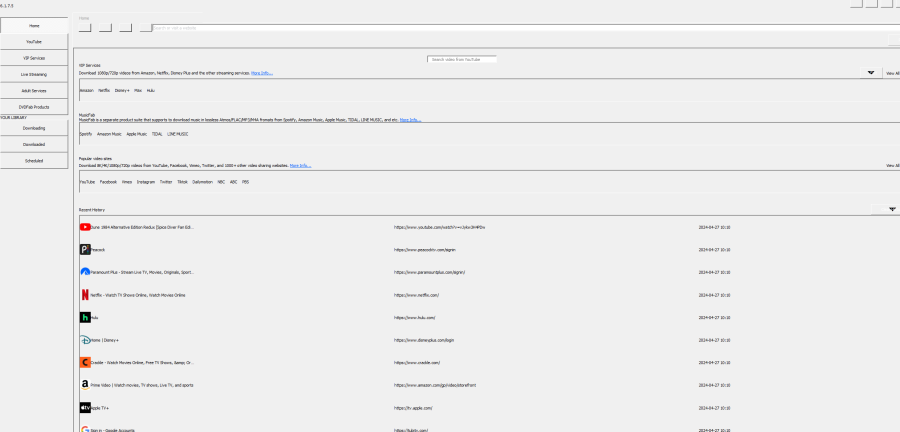Image resolution: width=900 pixels, height=432 pixels.
Task: Choose Disney+ under VIP Services
Action: pos(122,90)
